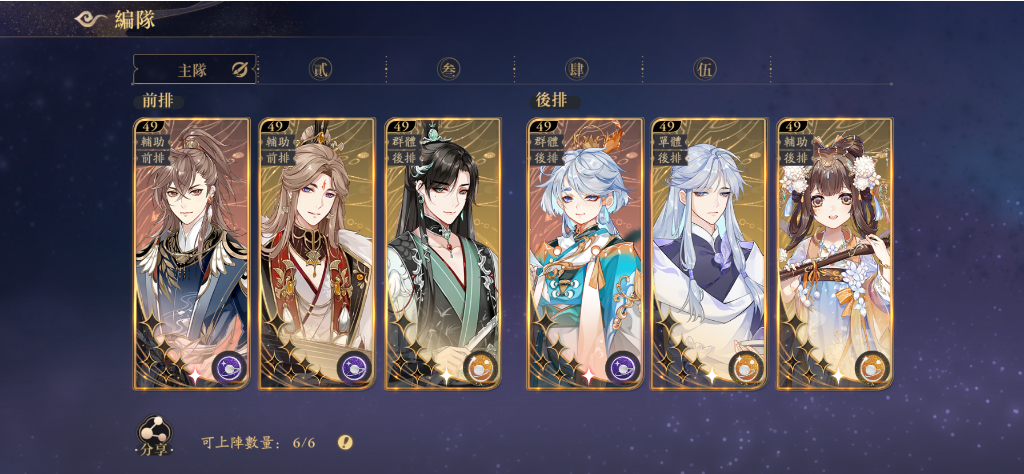
Task: Open the yellow exclamation info icon
Action: (345, 443)
